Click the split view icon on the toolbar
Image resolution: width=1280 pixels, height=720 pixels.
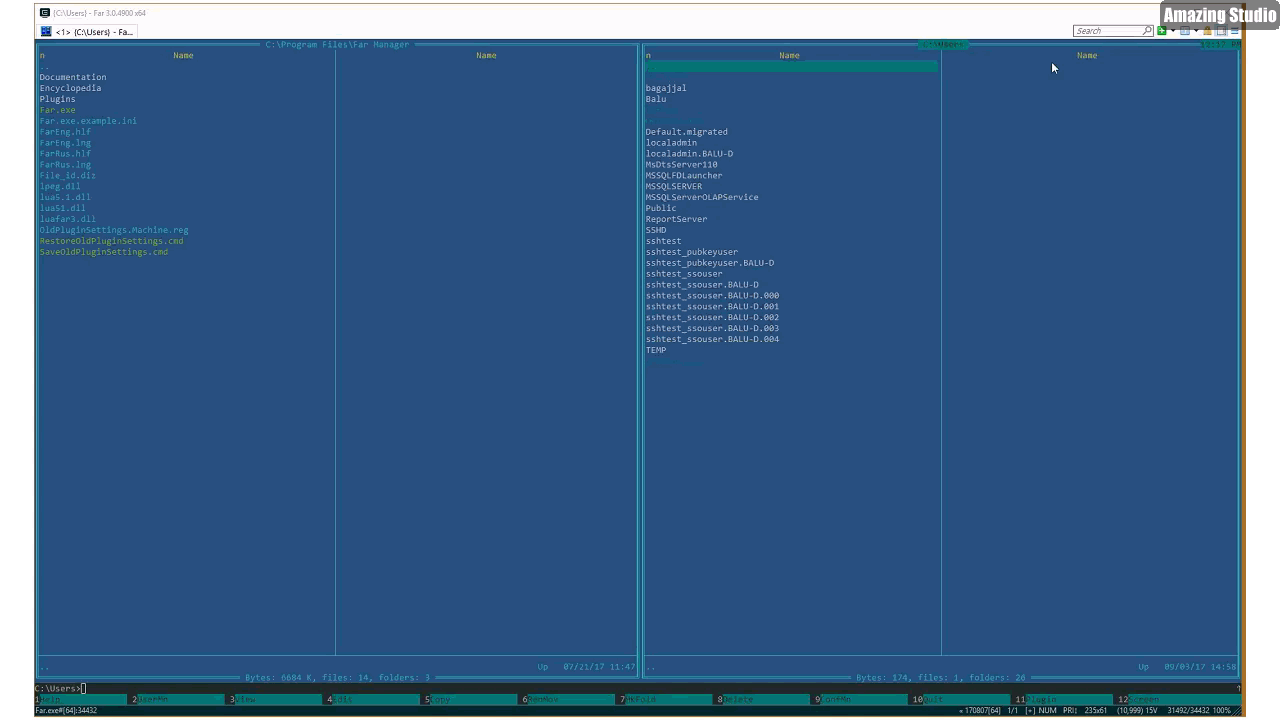[1184, 31]
